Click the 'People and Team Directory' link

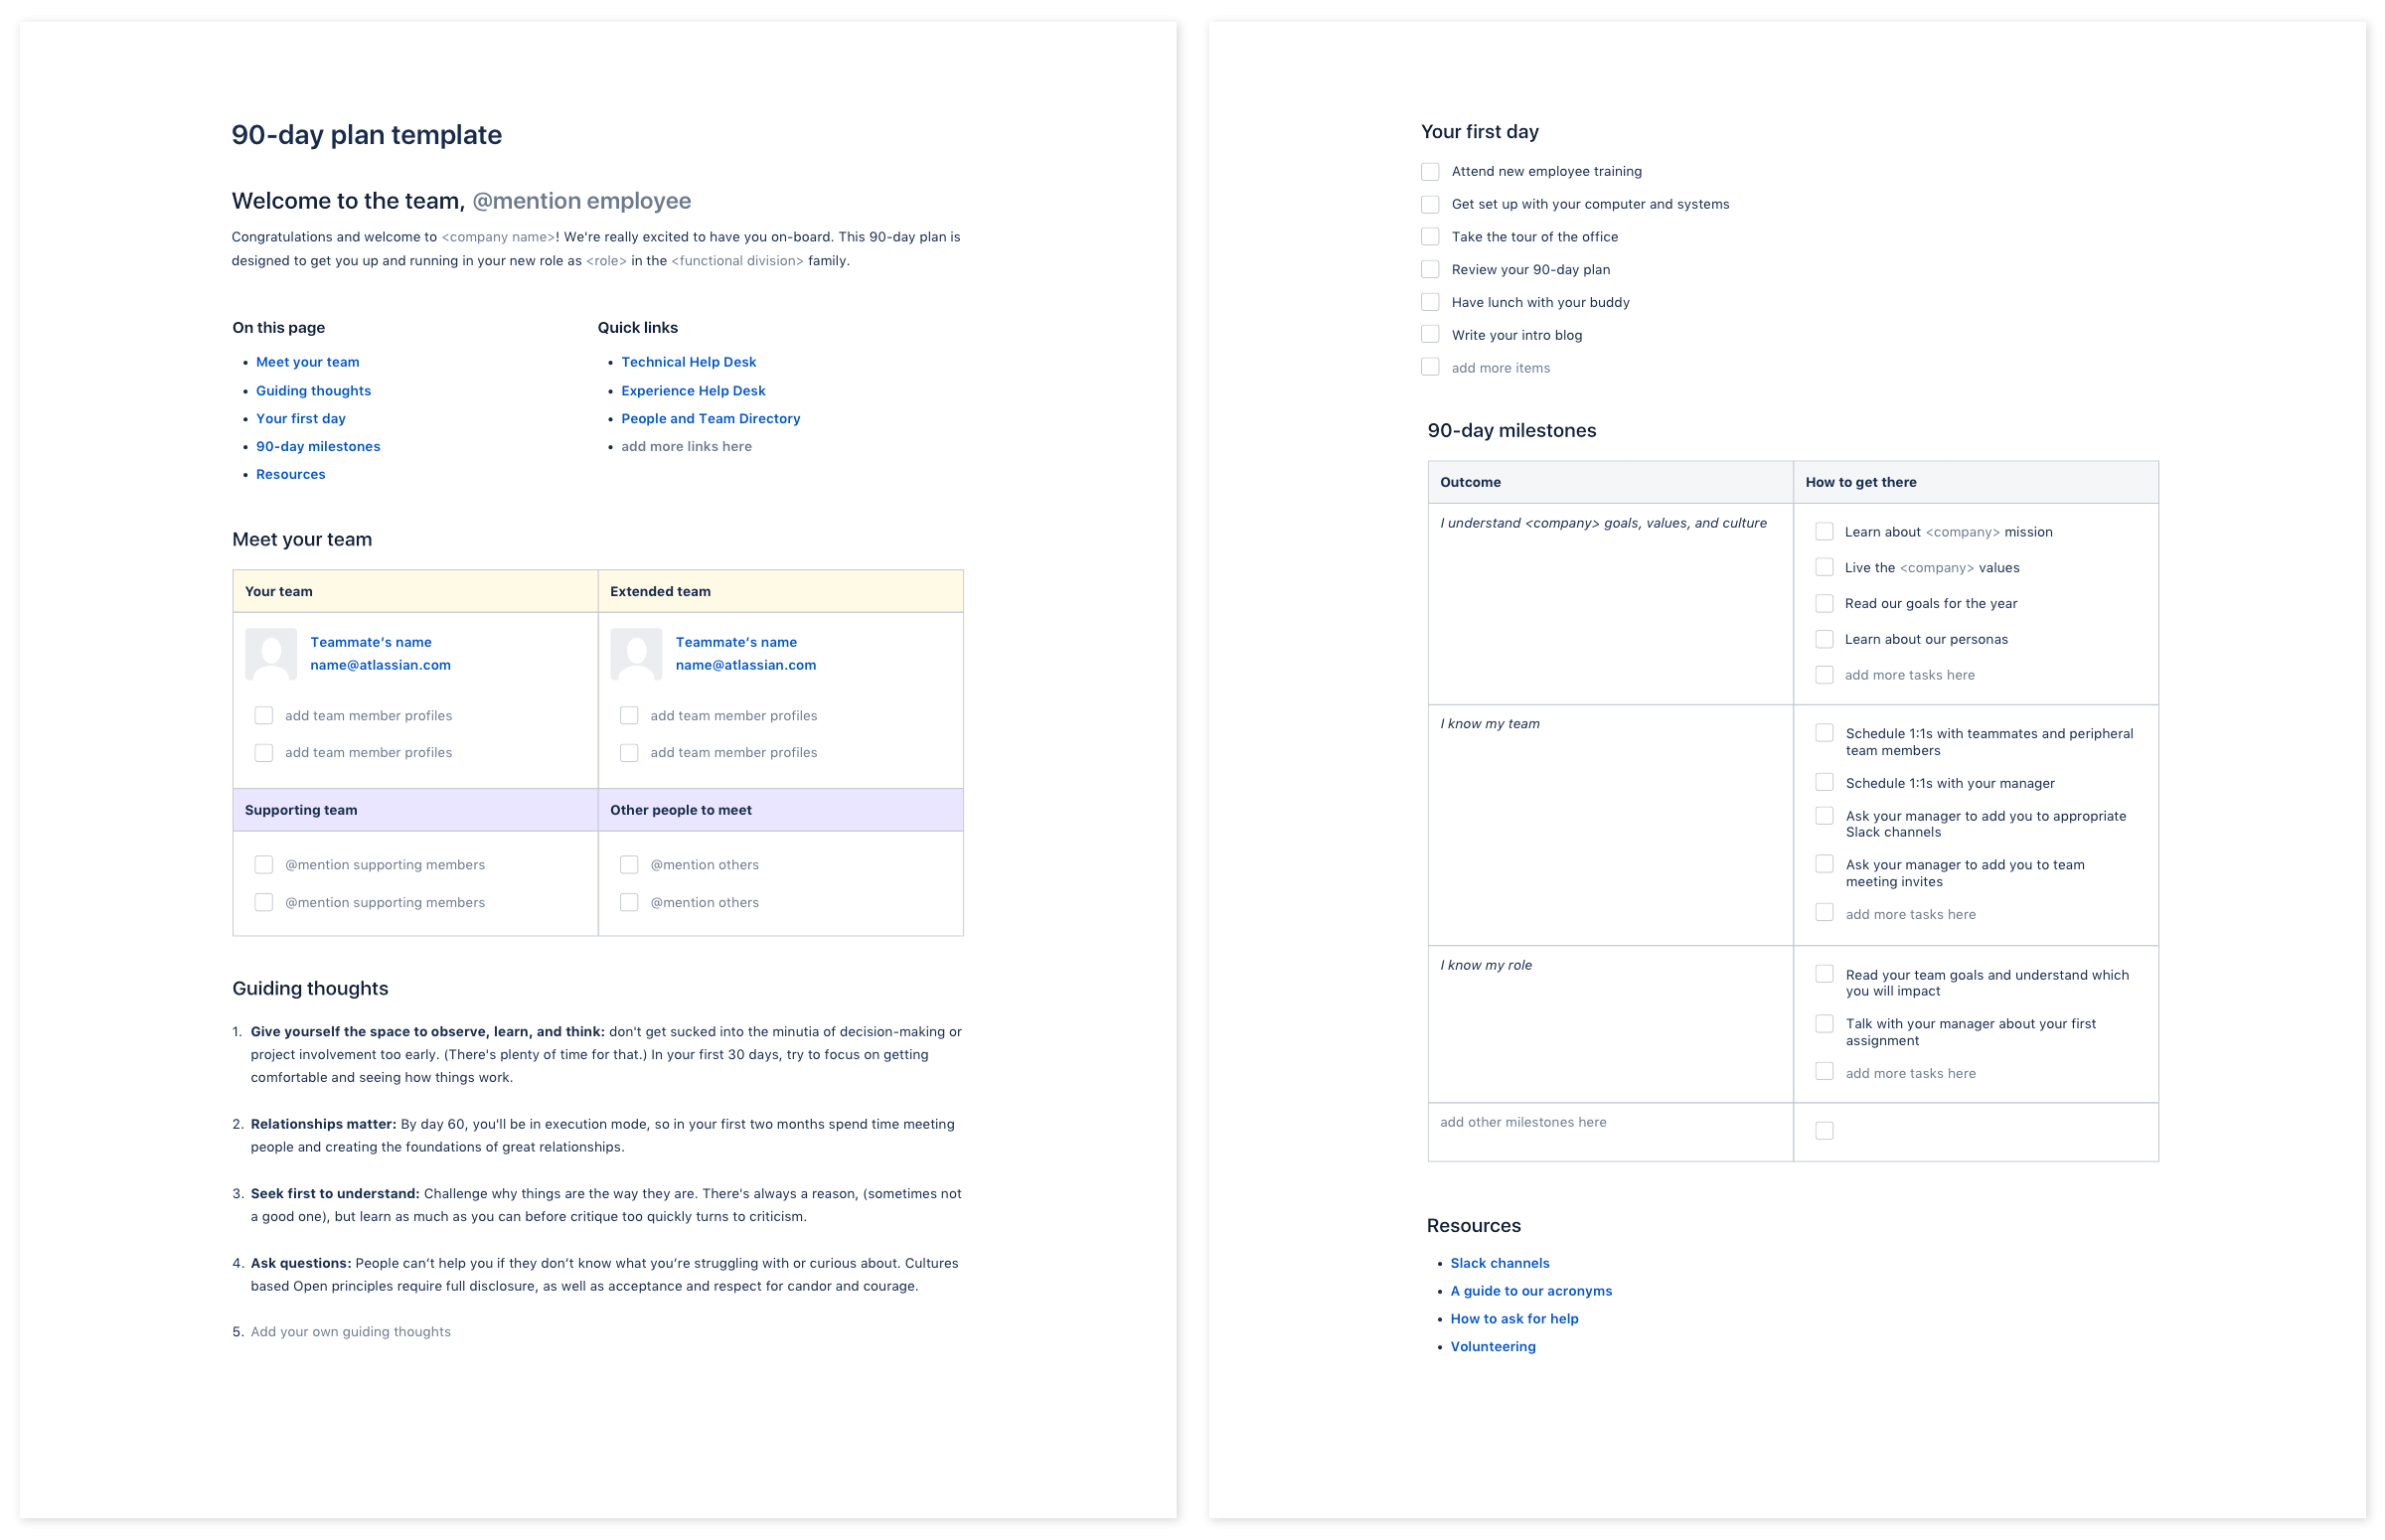(x=710, y=419)
